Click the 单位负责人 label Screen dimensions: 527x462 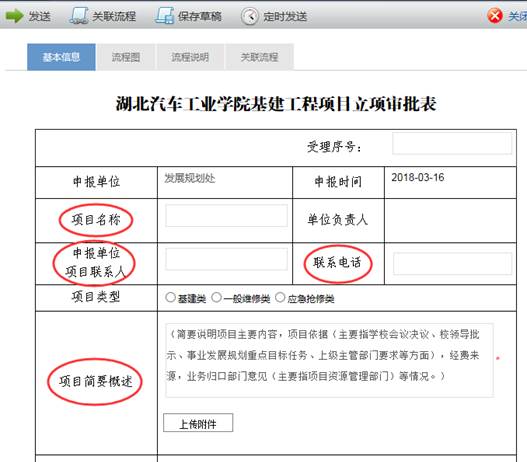pyautogui.click(x=337, y=220)
